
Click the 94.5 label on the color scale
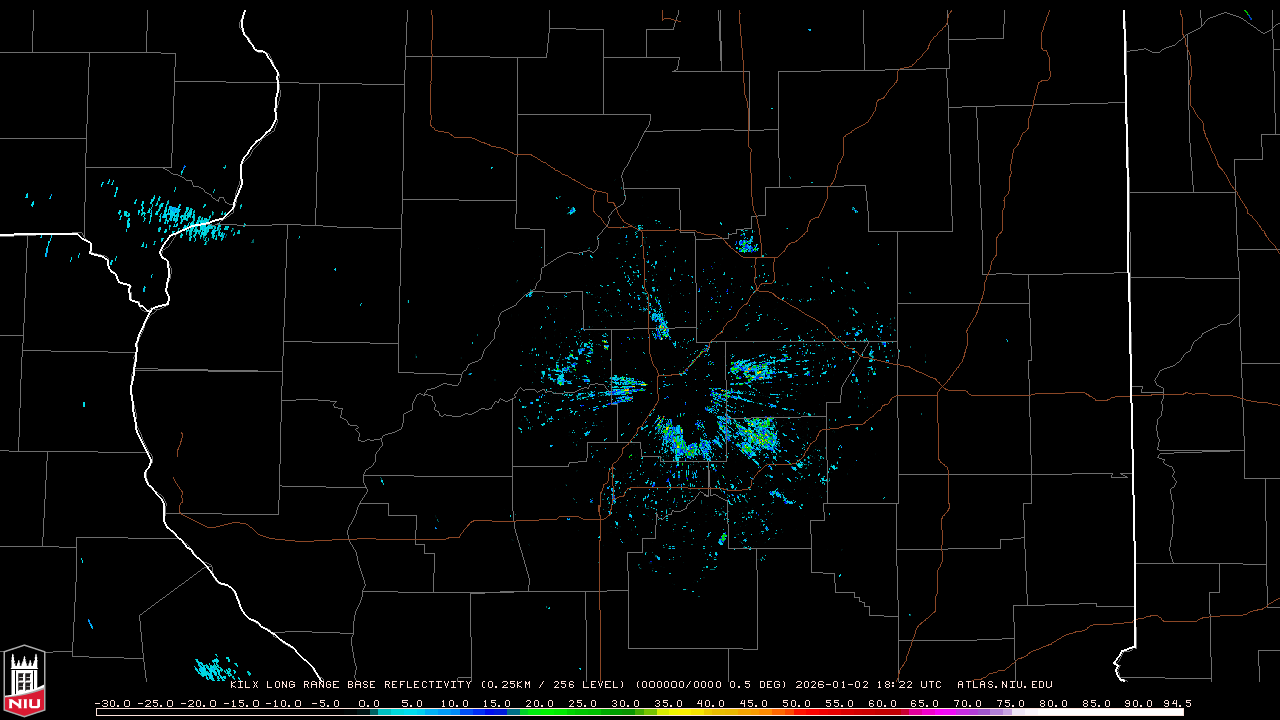point(1175,703)
